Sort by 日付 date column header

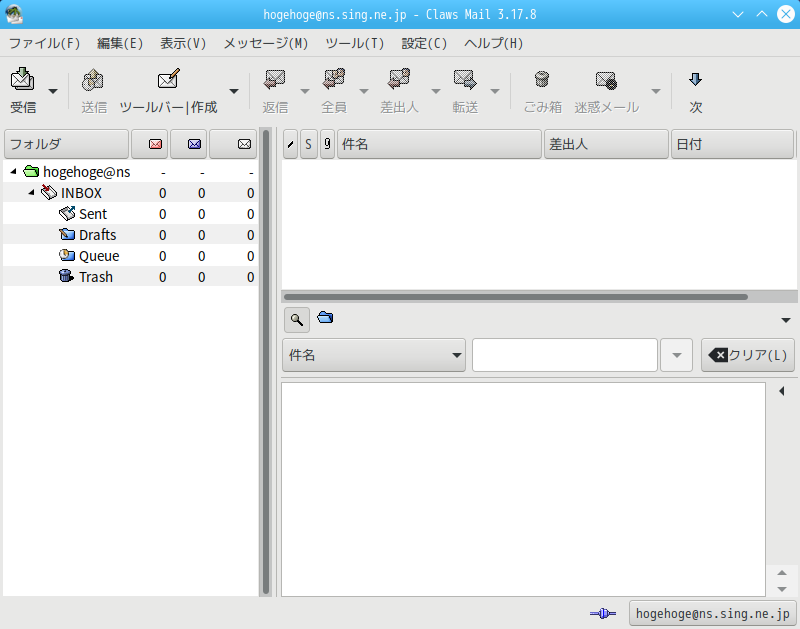732,144
